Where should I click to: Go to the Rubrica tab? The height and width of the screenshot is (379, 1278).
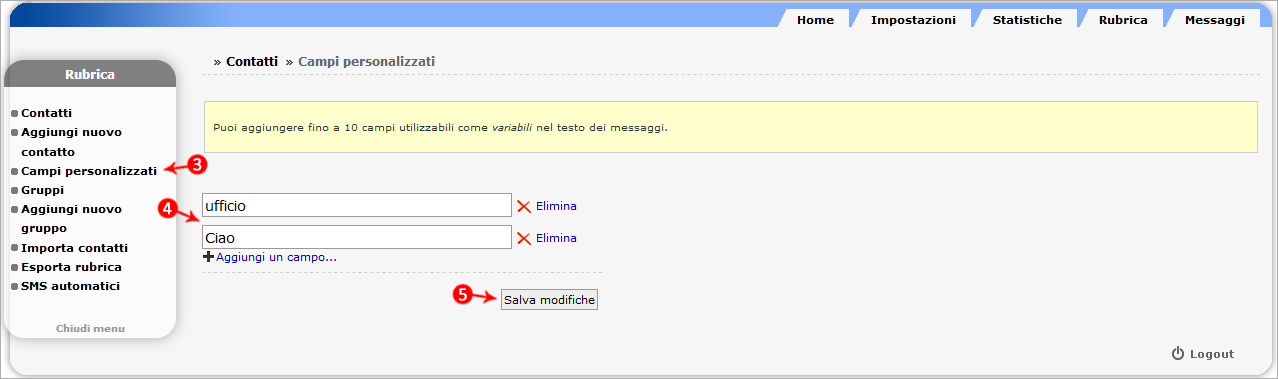(1122, 20)
